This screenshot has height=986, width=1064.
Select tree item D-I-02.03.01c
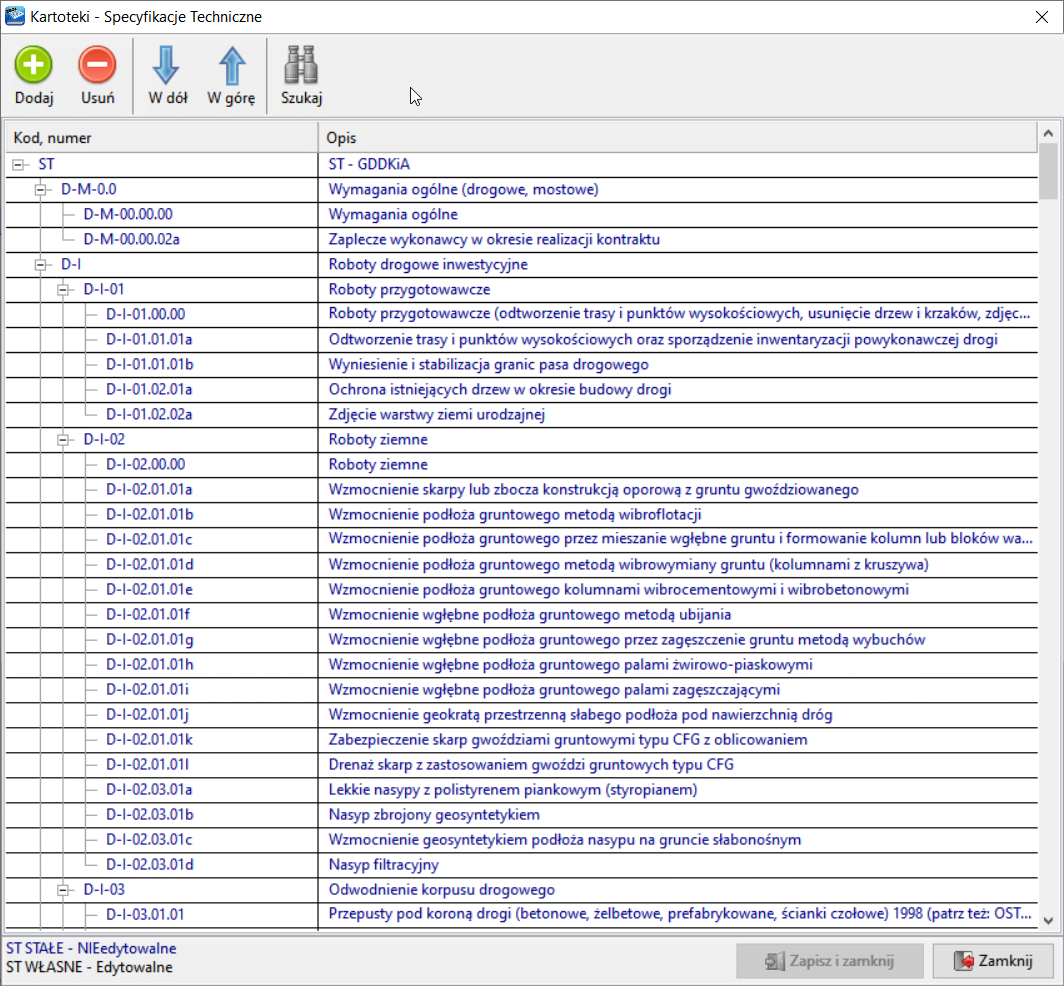[149, 840]
